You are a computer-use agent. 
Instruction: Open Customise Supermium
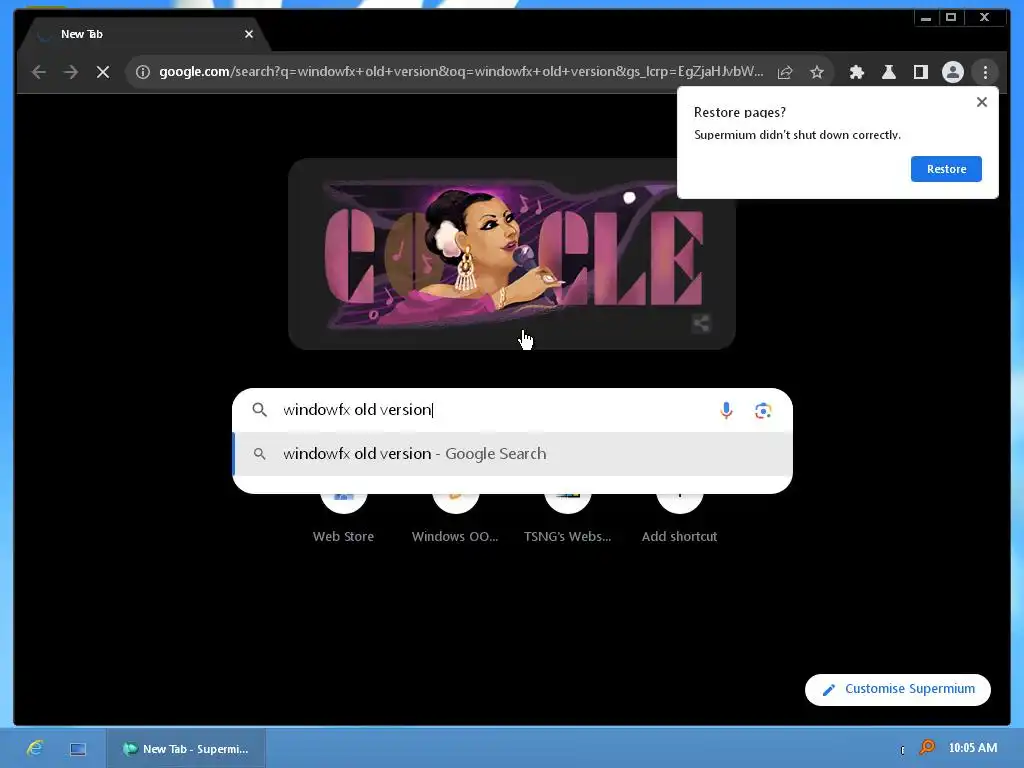click(x=898, y=690)
